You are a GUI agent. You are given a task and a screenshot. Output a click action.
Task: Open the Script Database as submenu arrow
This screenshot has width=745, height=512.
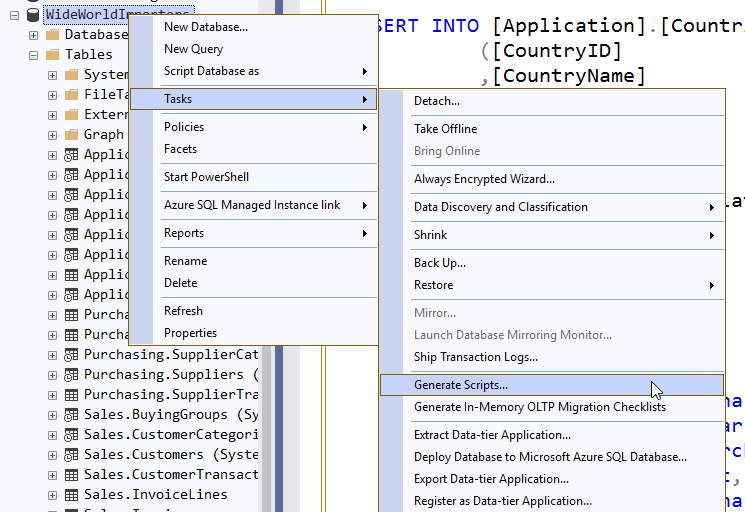tap(364, 71)
